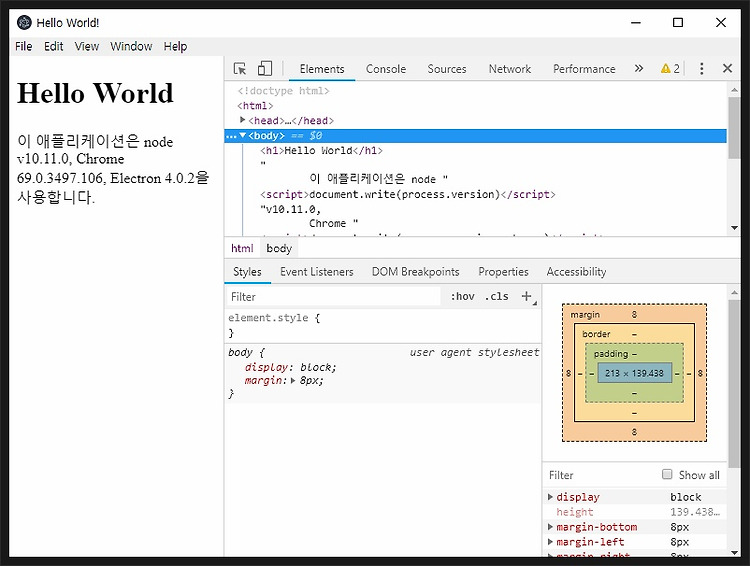
Task: Maximize the Hello World! window
Action: [677, 22]
